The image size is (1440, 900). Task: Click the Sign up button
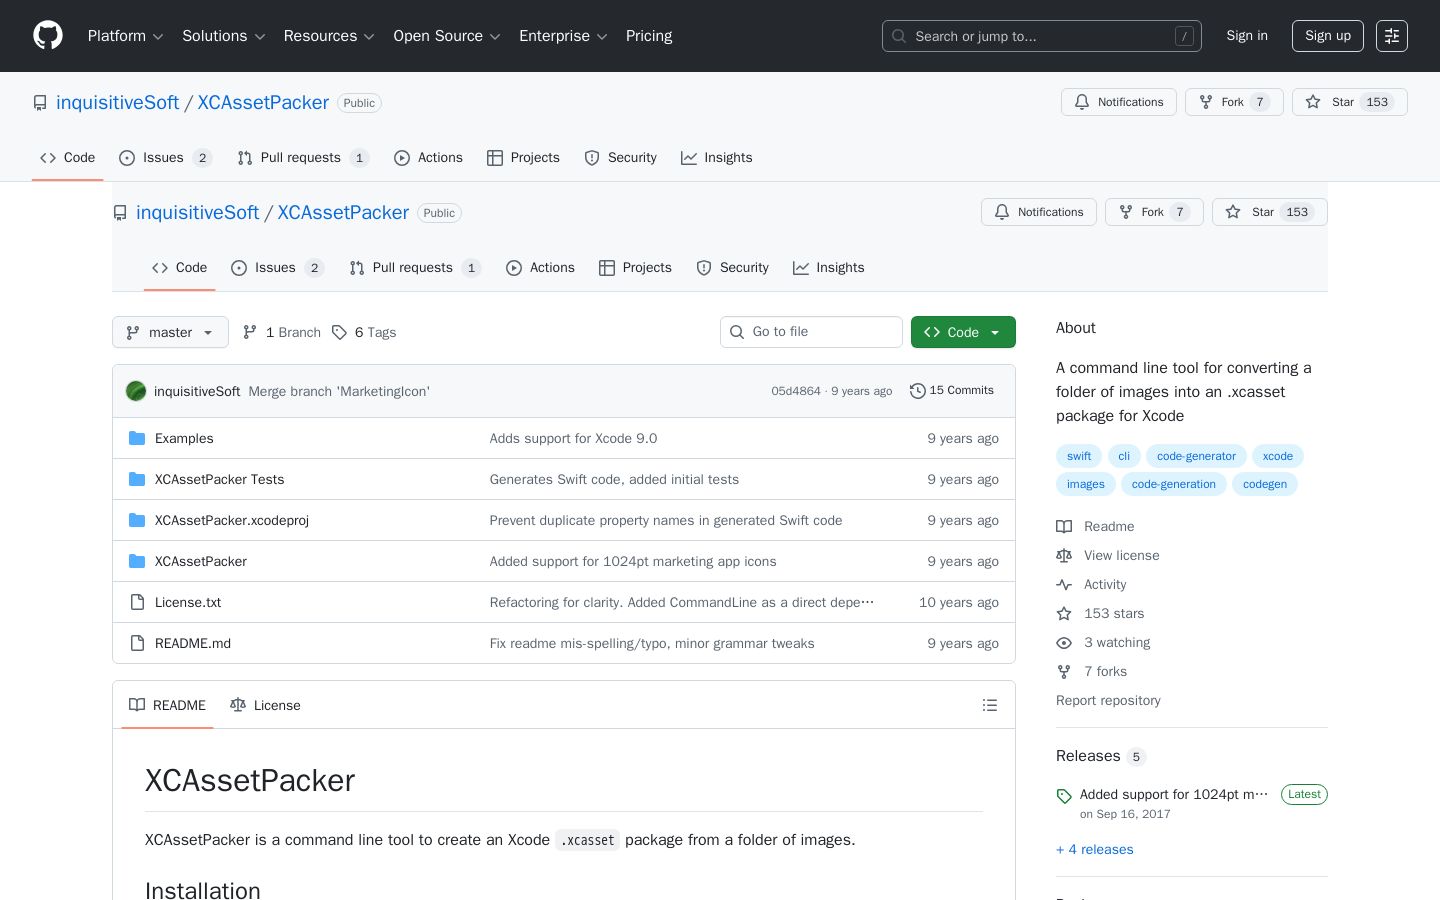(x=1328, y=36)
